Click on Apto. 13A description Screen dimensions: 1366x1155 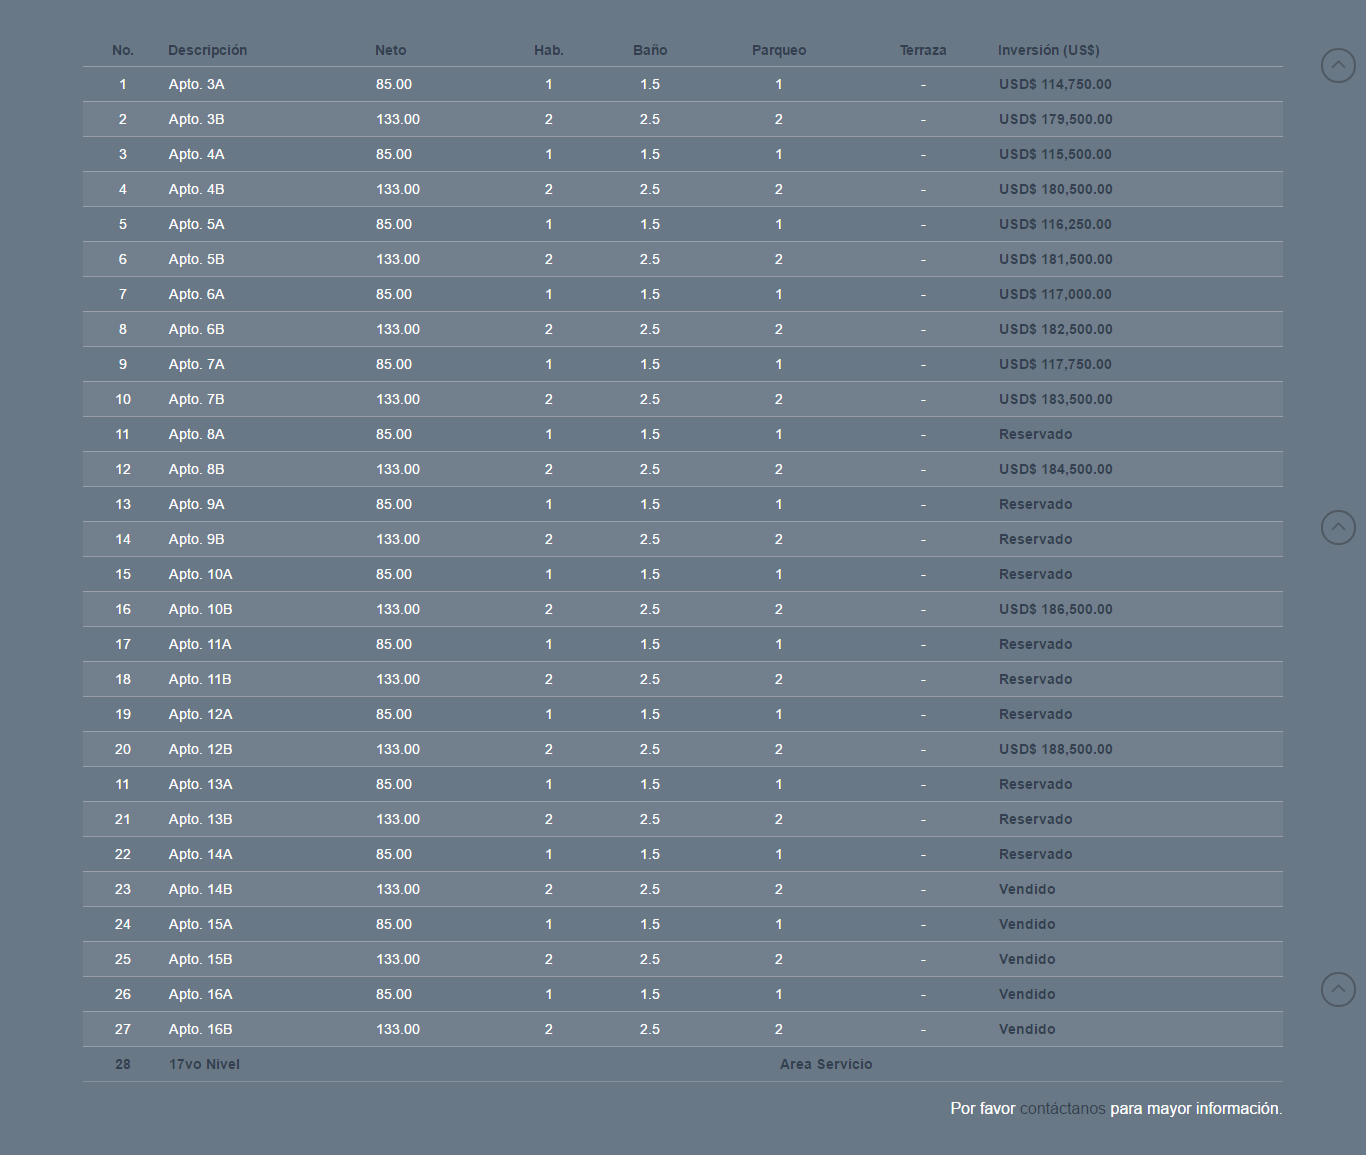(x=200, y=785)
